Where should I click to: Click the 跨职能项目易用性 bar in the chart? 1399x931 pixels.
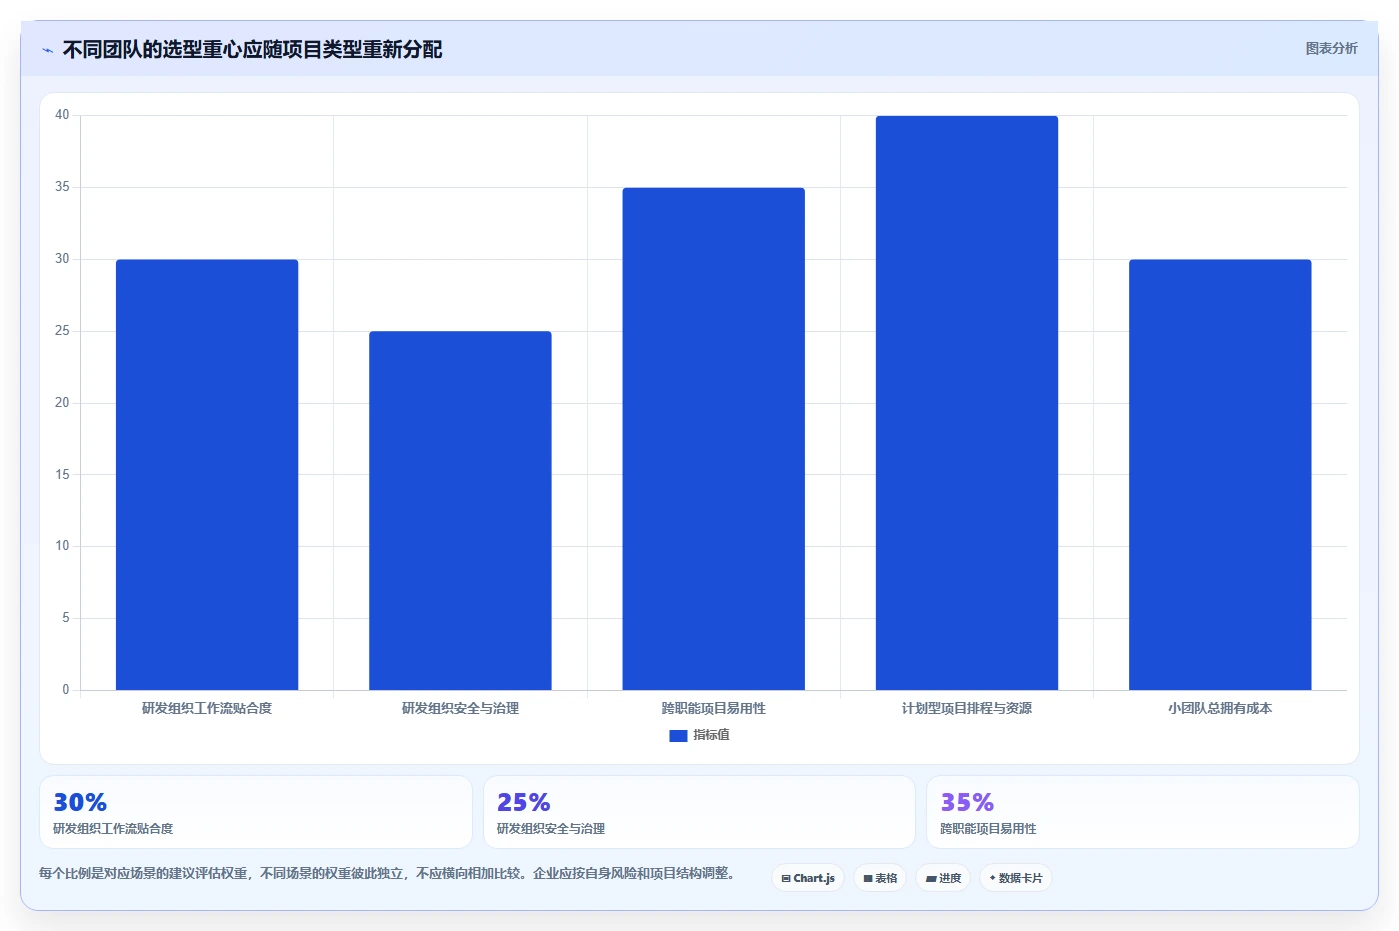pos(713,439)
